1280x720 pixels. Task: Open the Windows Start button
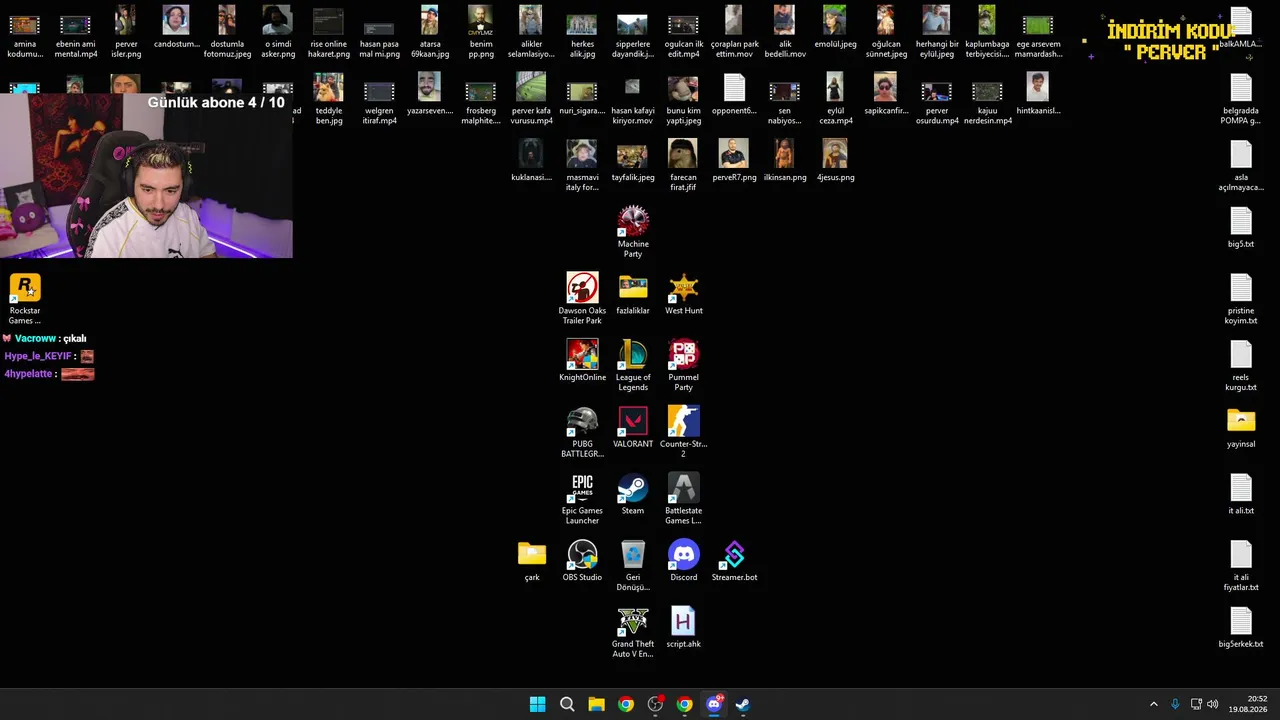(x=537, y=704)
